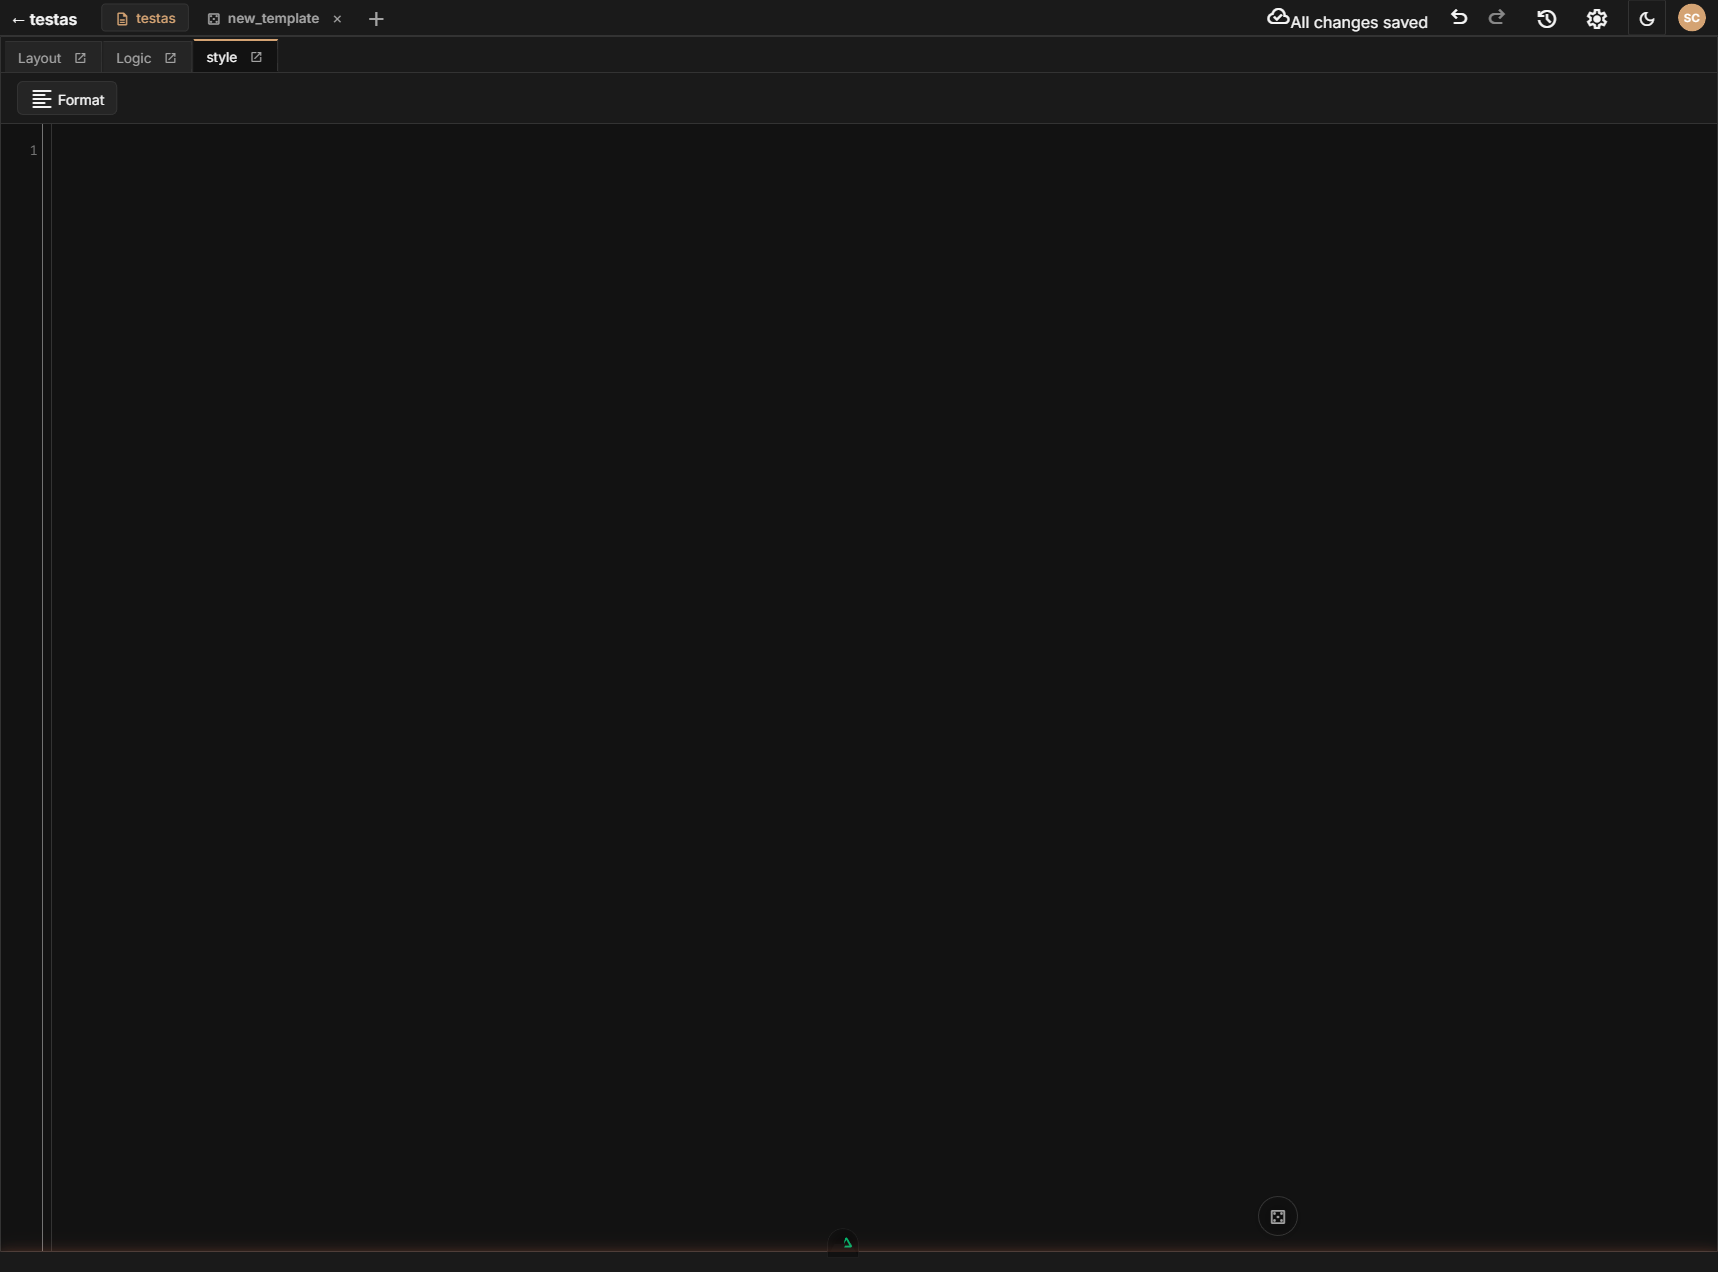Screen dimensions: 1718x1272
Task: Click the circular template button above the bottom bar
Action: [1277, 1216]
